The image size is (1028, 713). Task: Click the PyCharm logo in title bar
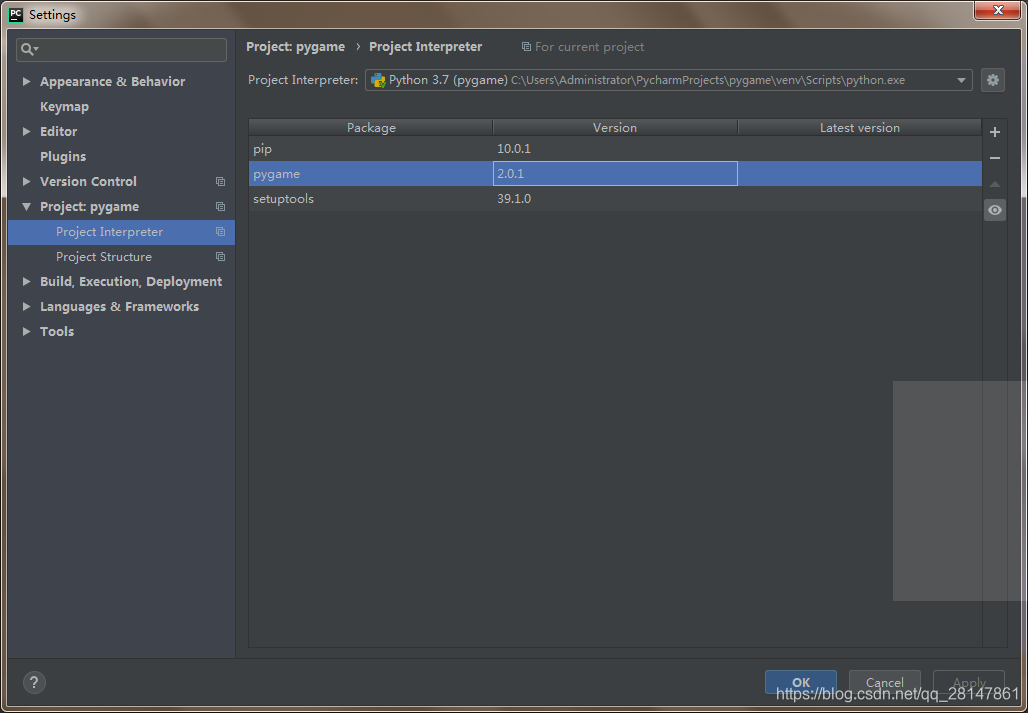[x=16, y=14]
